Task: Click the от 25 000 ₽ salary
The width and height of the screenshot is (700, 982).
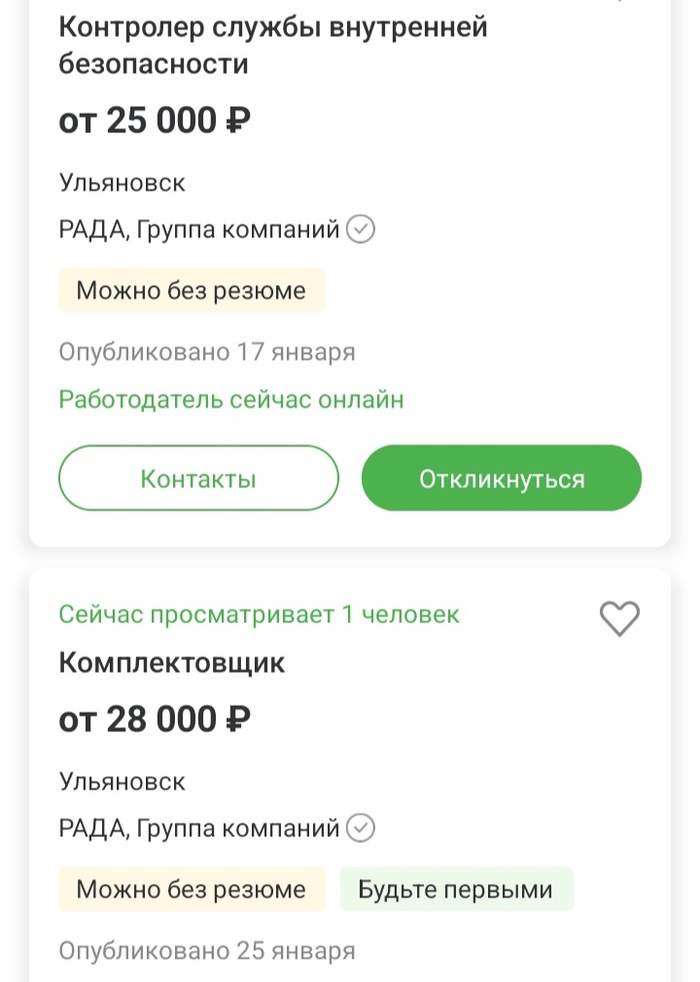Action: [x=155, y=121]
